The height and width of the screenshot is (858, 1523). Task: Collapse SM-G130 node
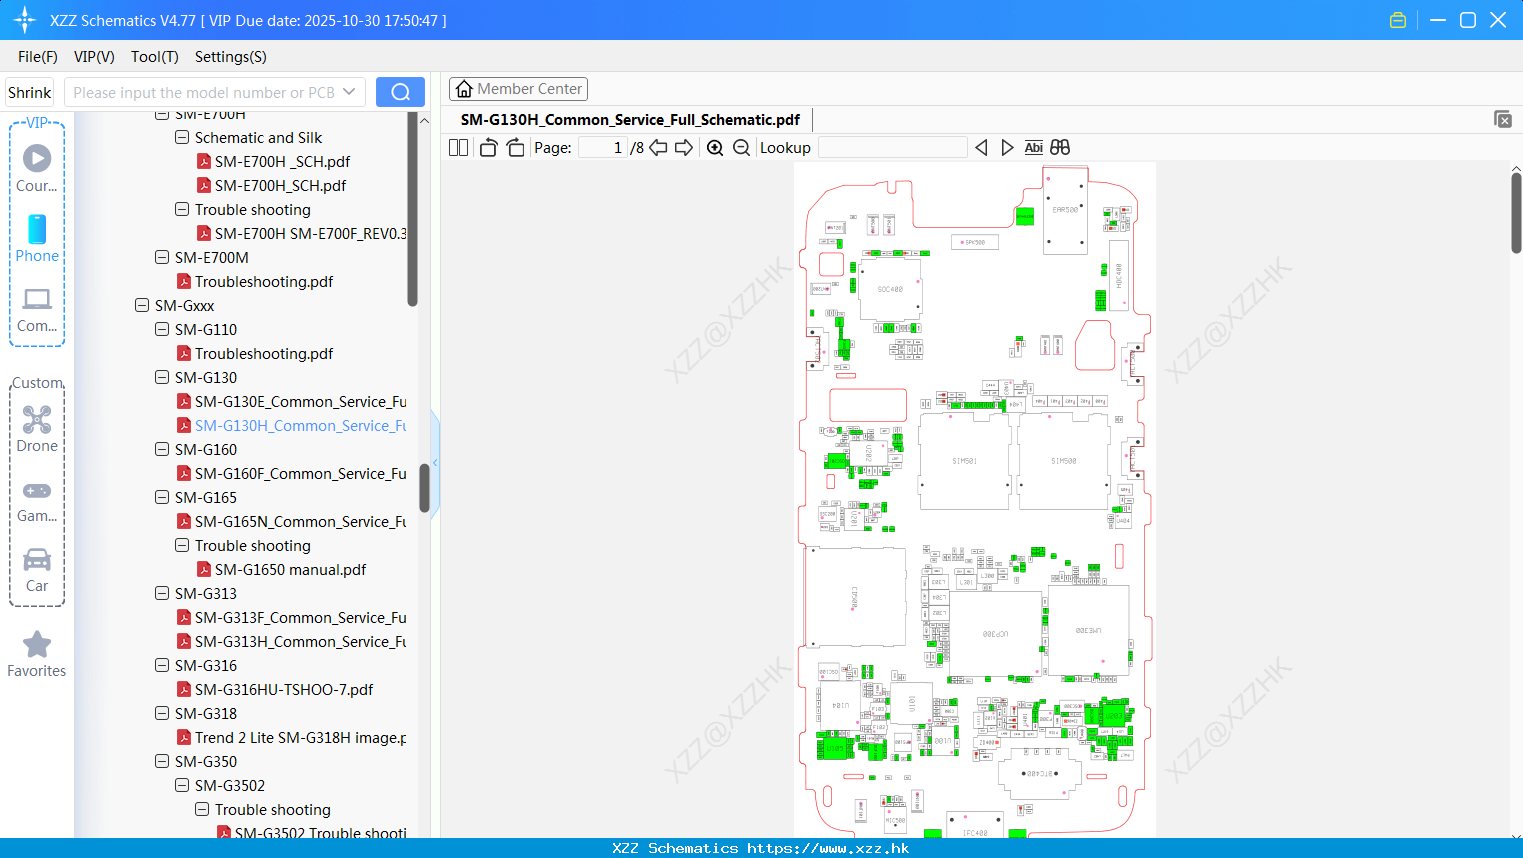pyautogui.click(x=162, y=378)
